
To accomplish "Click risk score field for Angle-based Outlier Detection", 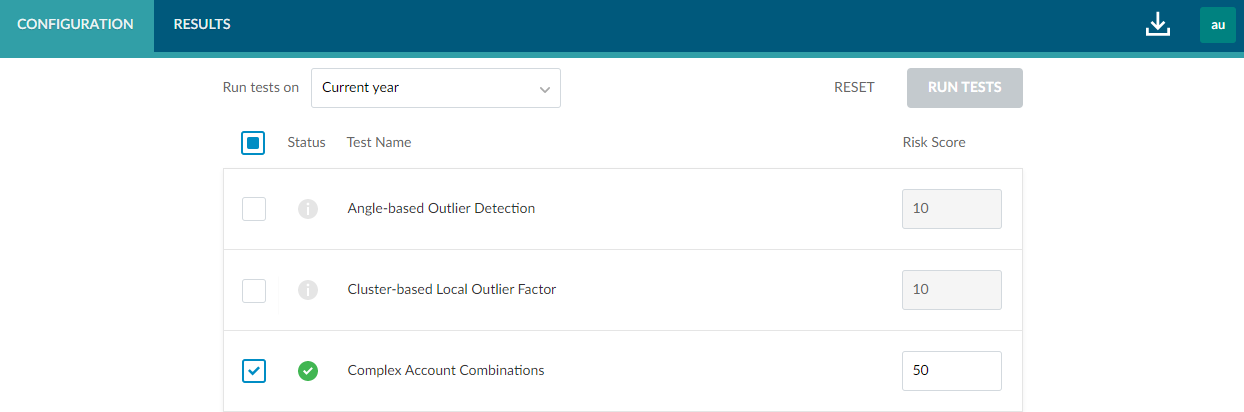I will click(951, 209).
